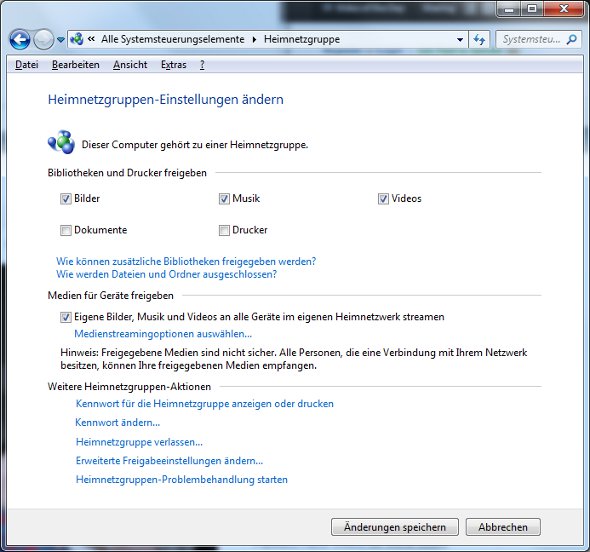Click into the Systemsteuerung search field
The image size is (590, 552).
pos(531,39)
